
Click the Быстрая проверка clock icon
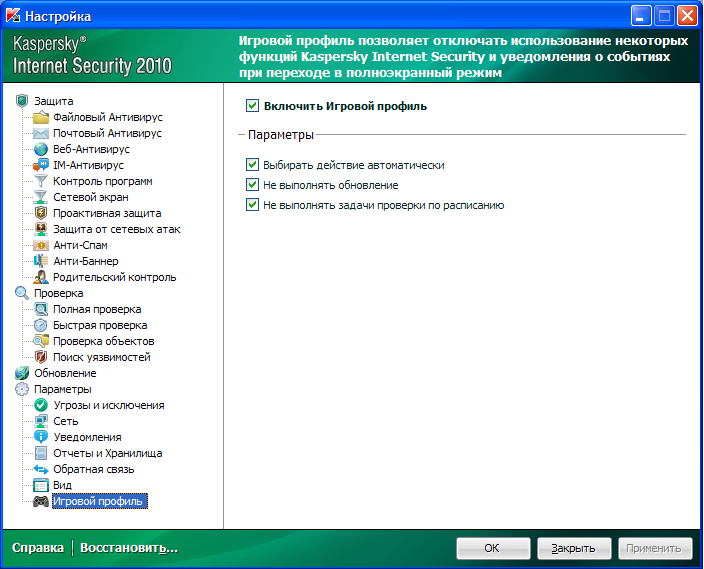tap(41, 325)
